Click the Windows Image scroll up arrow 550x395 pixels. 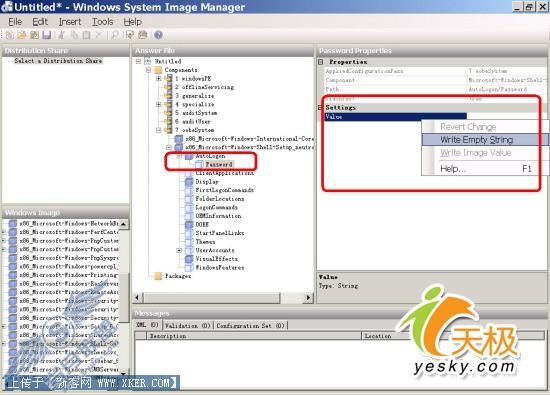point(123,224)
